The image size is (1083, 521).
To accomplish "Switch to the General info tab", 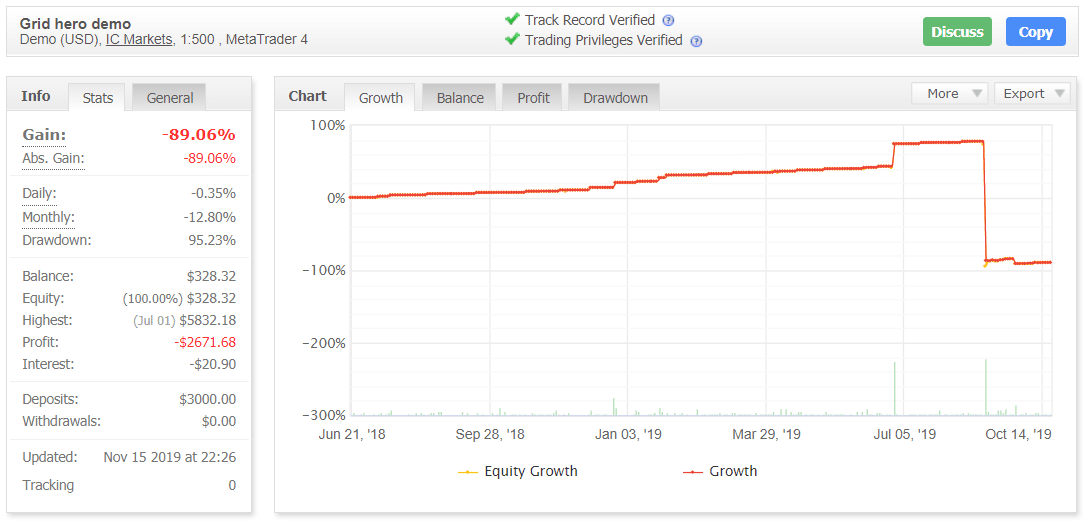I will click(169, 98).
